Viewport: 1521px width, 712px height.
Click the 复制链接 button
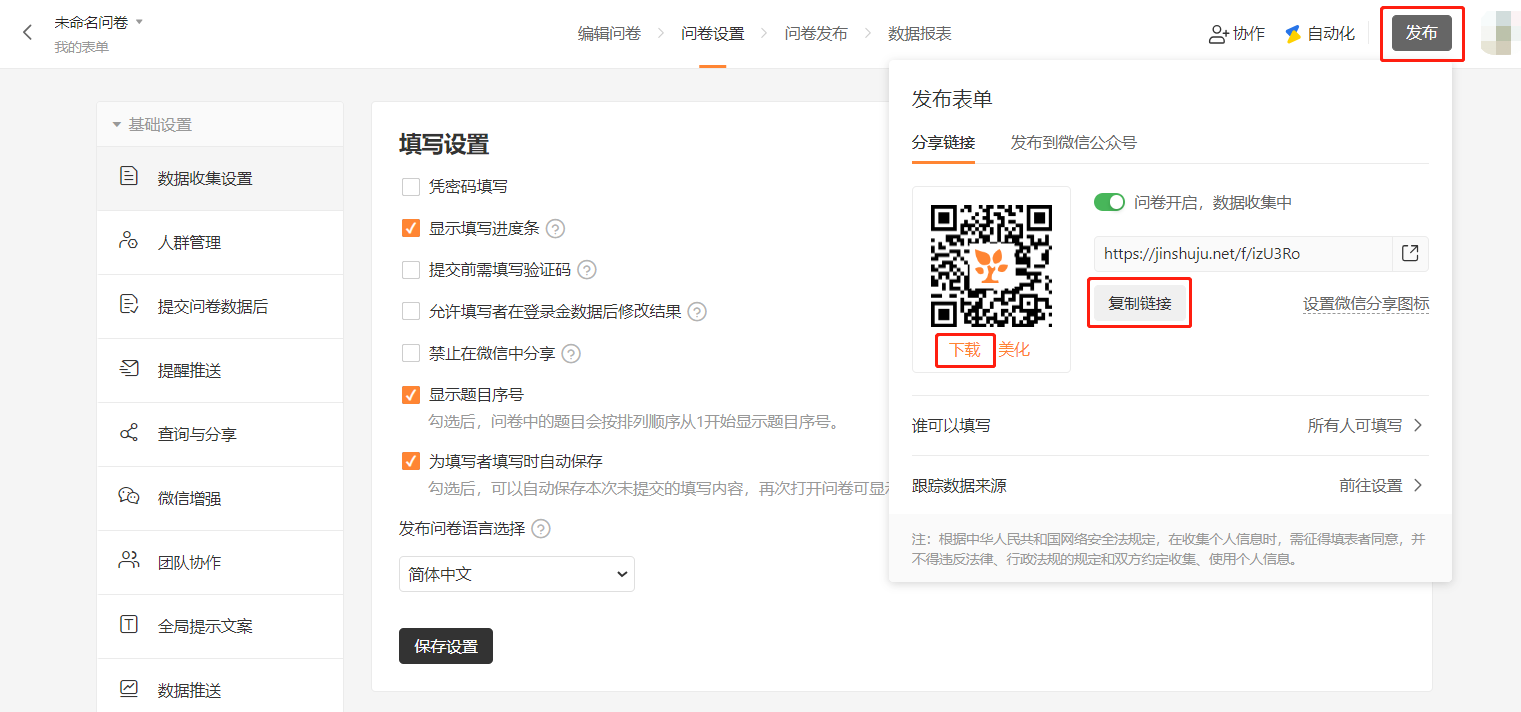click(1140, 303)
